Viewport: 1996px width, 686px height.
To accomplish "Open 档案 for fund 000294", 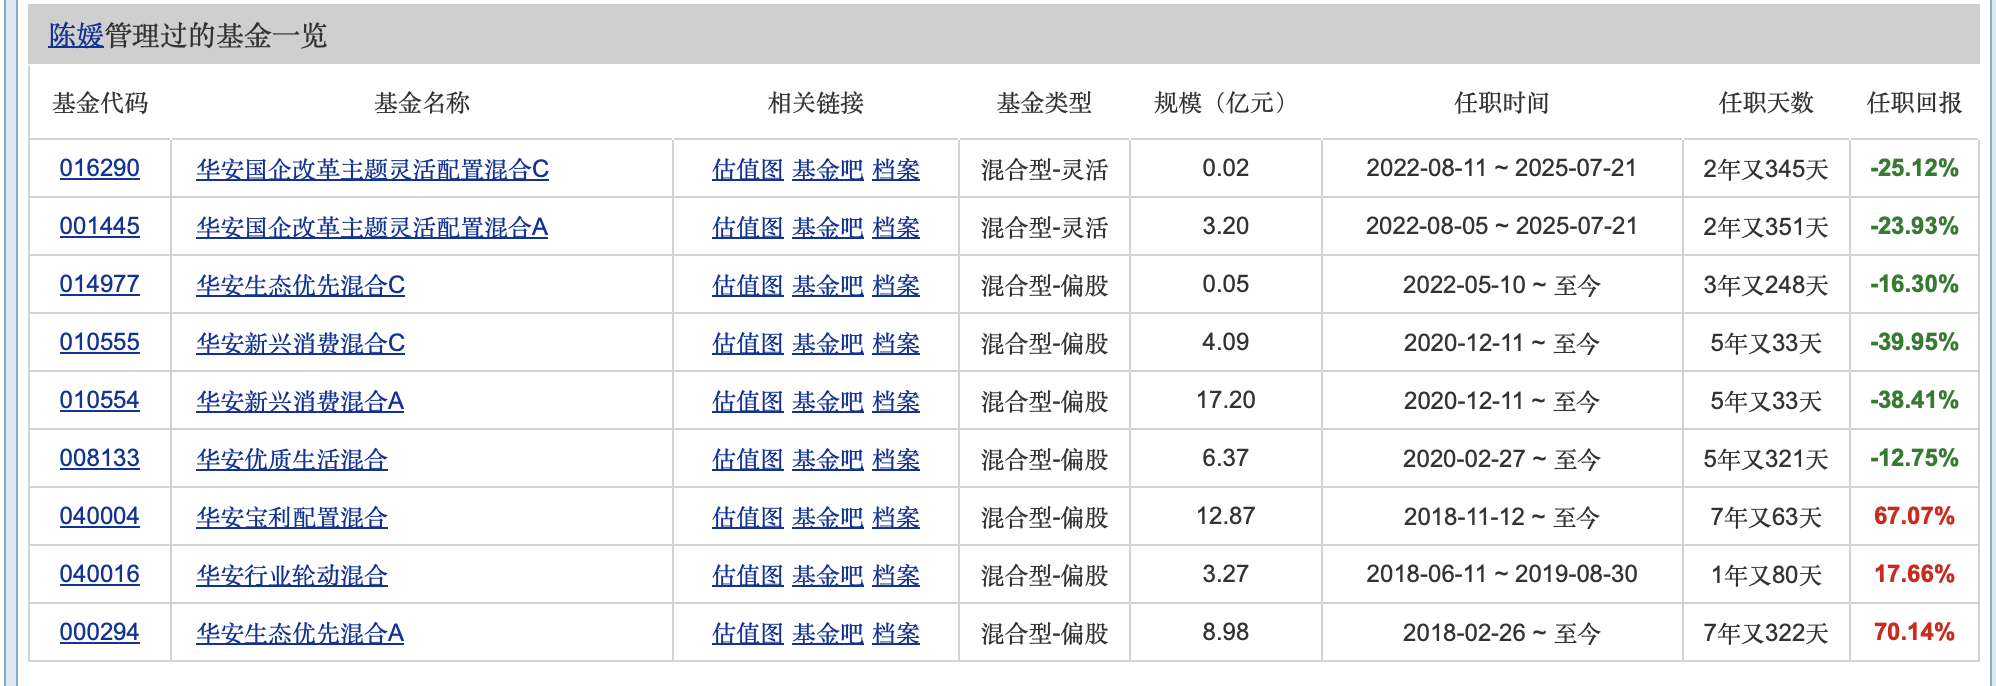I will (x=895, y=634).
